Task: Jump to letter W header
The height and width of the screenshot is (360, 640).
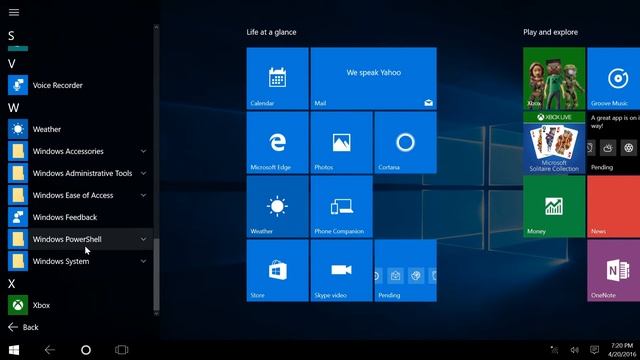Action: 13,108
